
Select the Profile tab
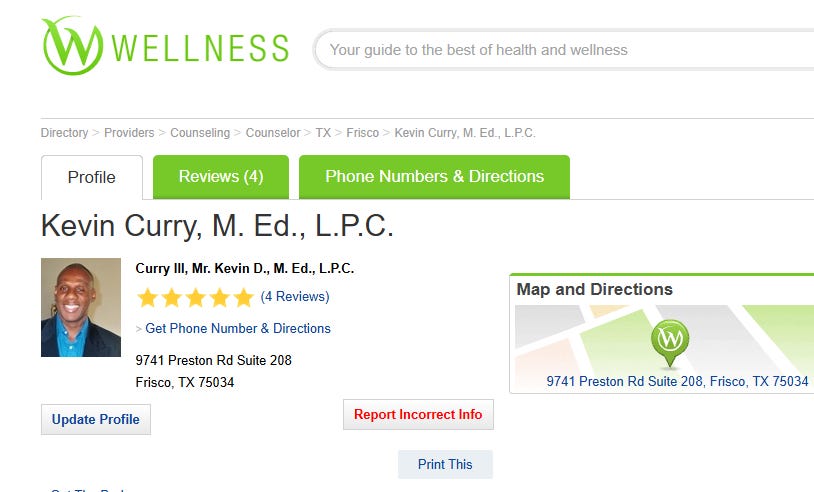pyautogui.click(x=92, y=177)
